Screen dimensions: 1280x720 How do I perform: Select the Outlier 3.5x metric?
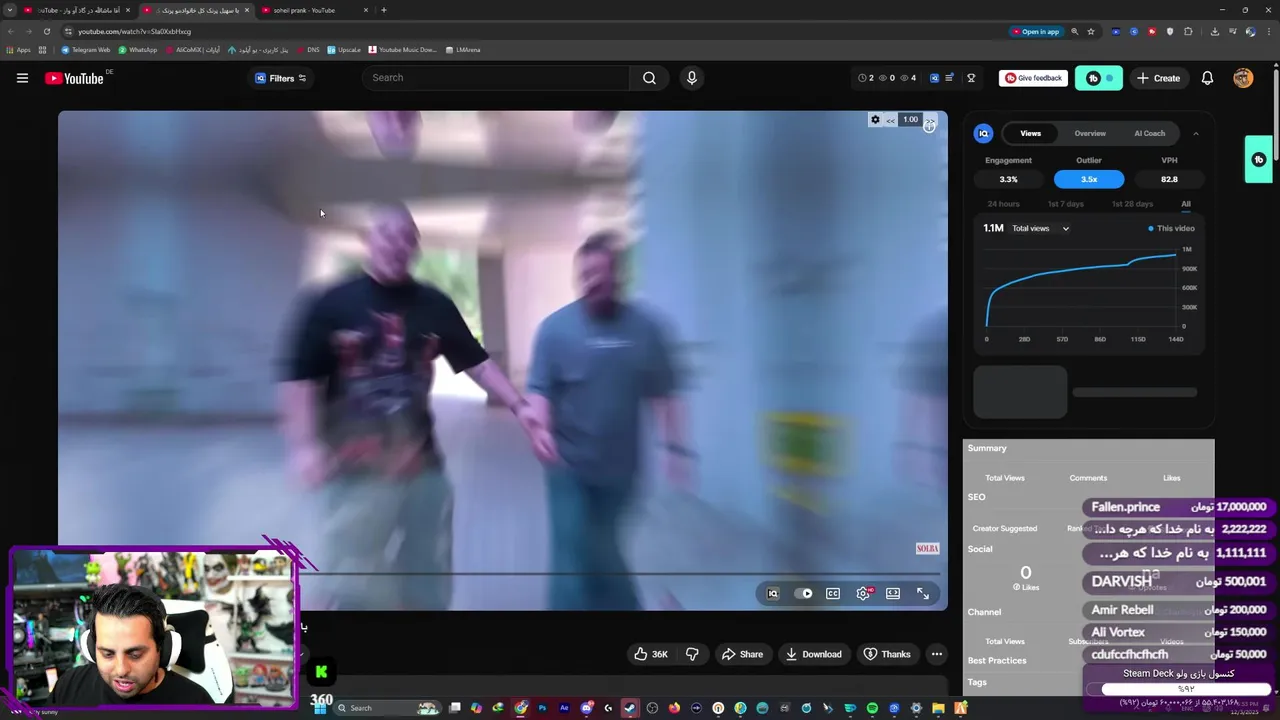pyautogui.click(x=1089, y=179)
